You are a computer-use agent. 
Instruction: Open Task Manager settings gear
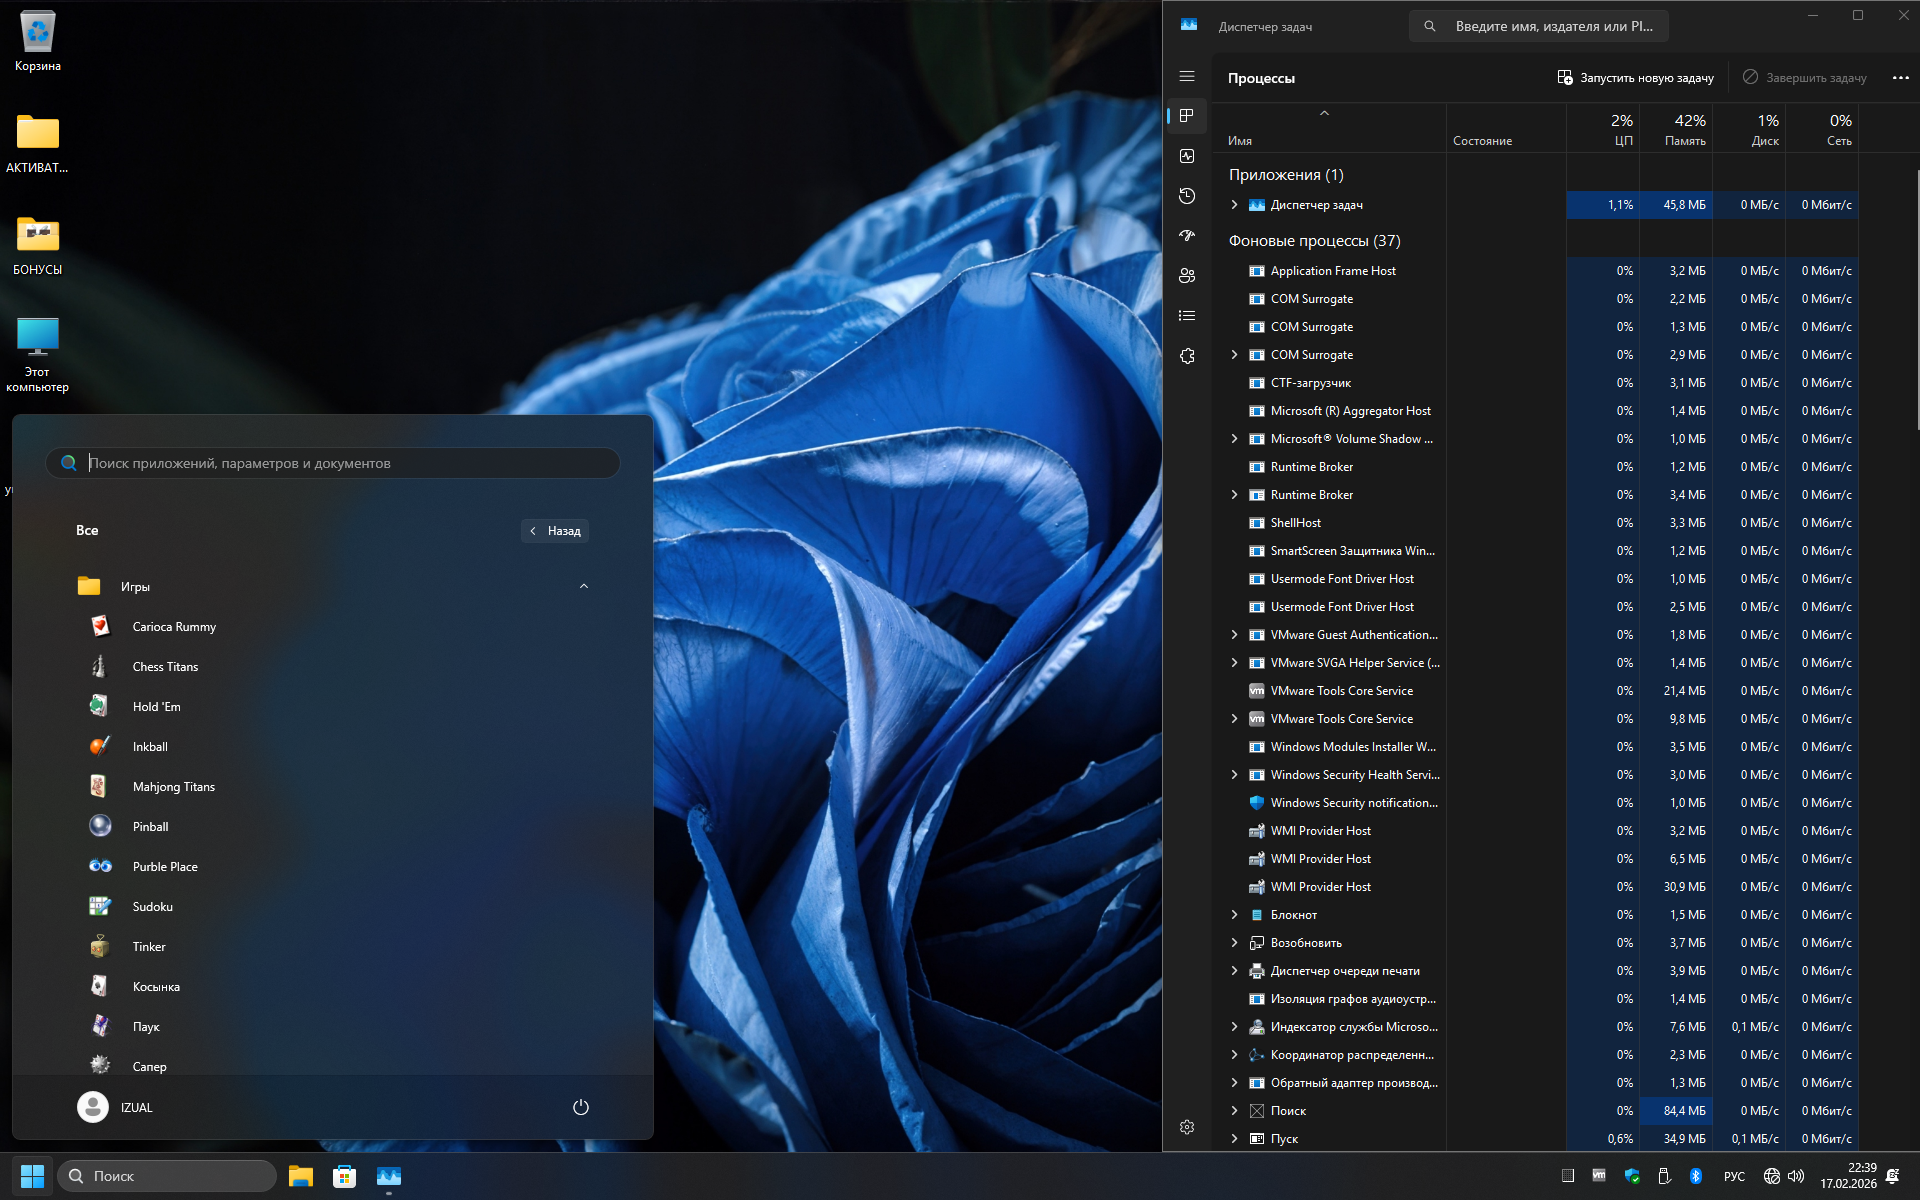pos(1187,1127)
